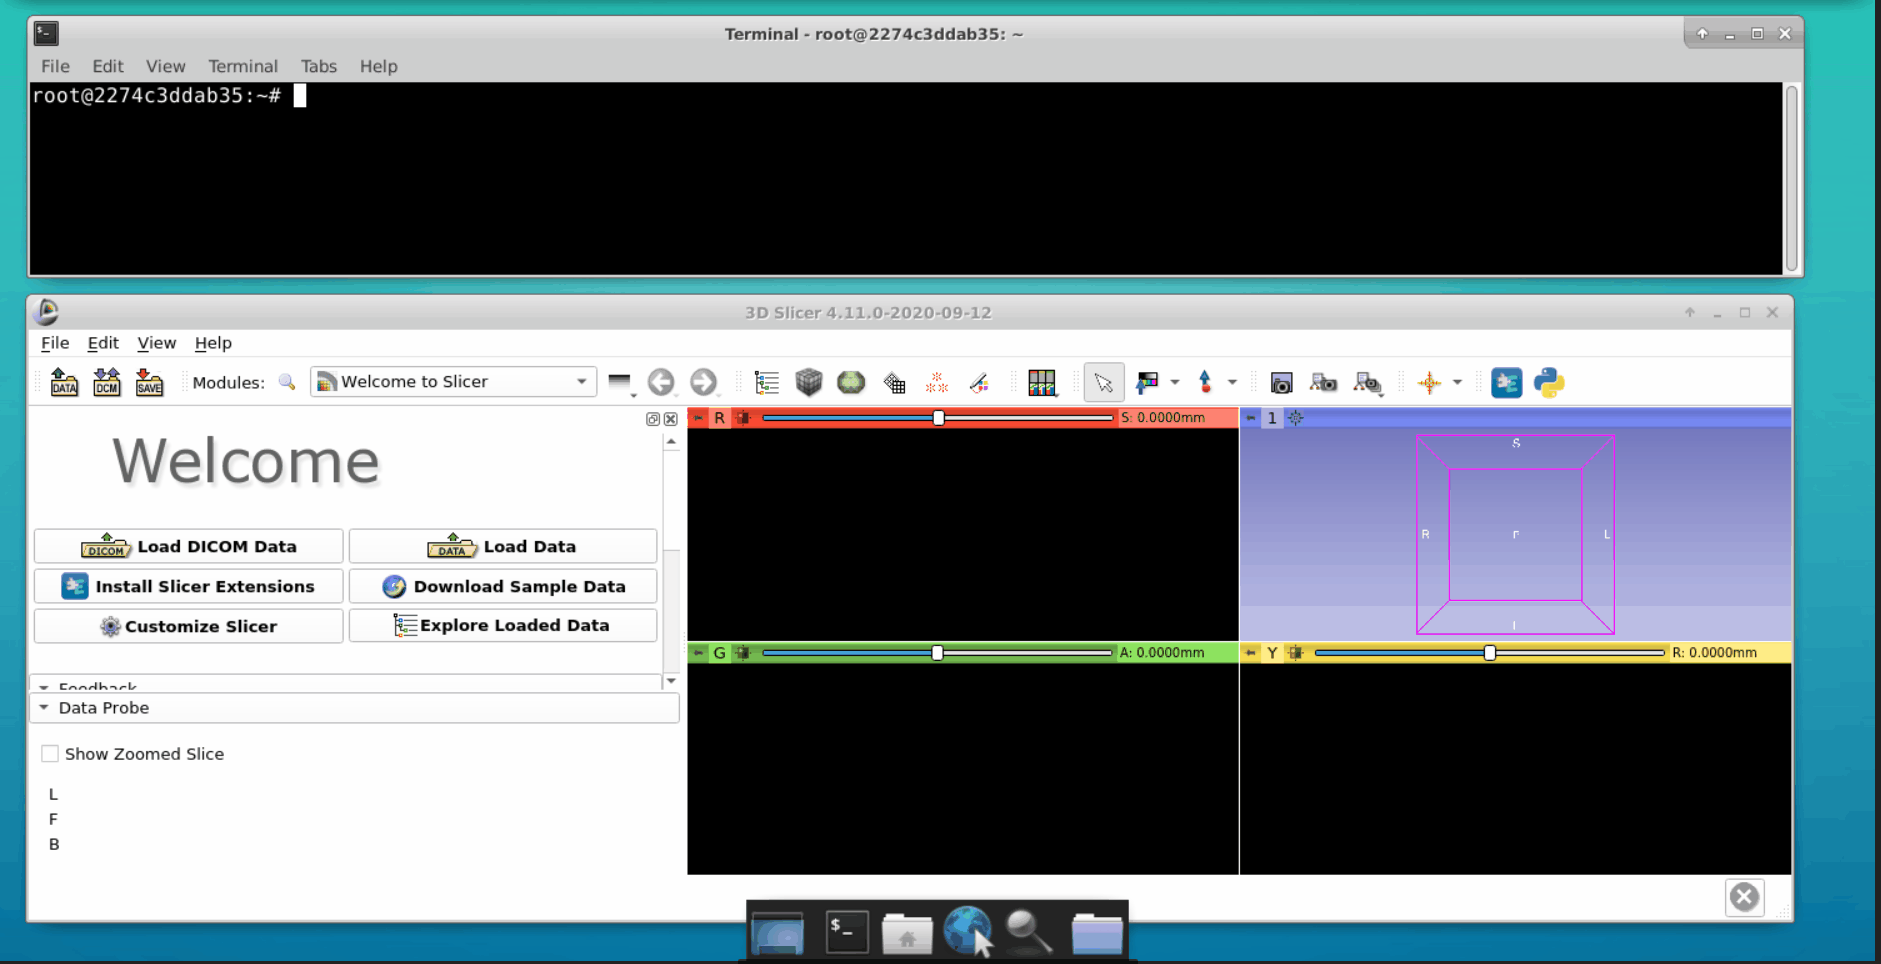Open dropdown arrow next to window/level icon
This screenshot has height=964, width=1881.
[x=1175, y=382]
